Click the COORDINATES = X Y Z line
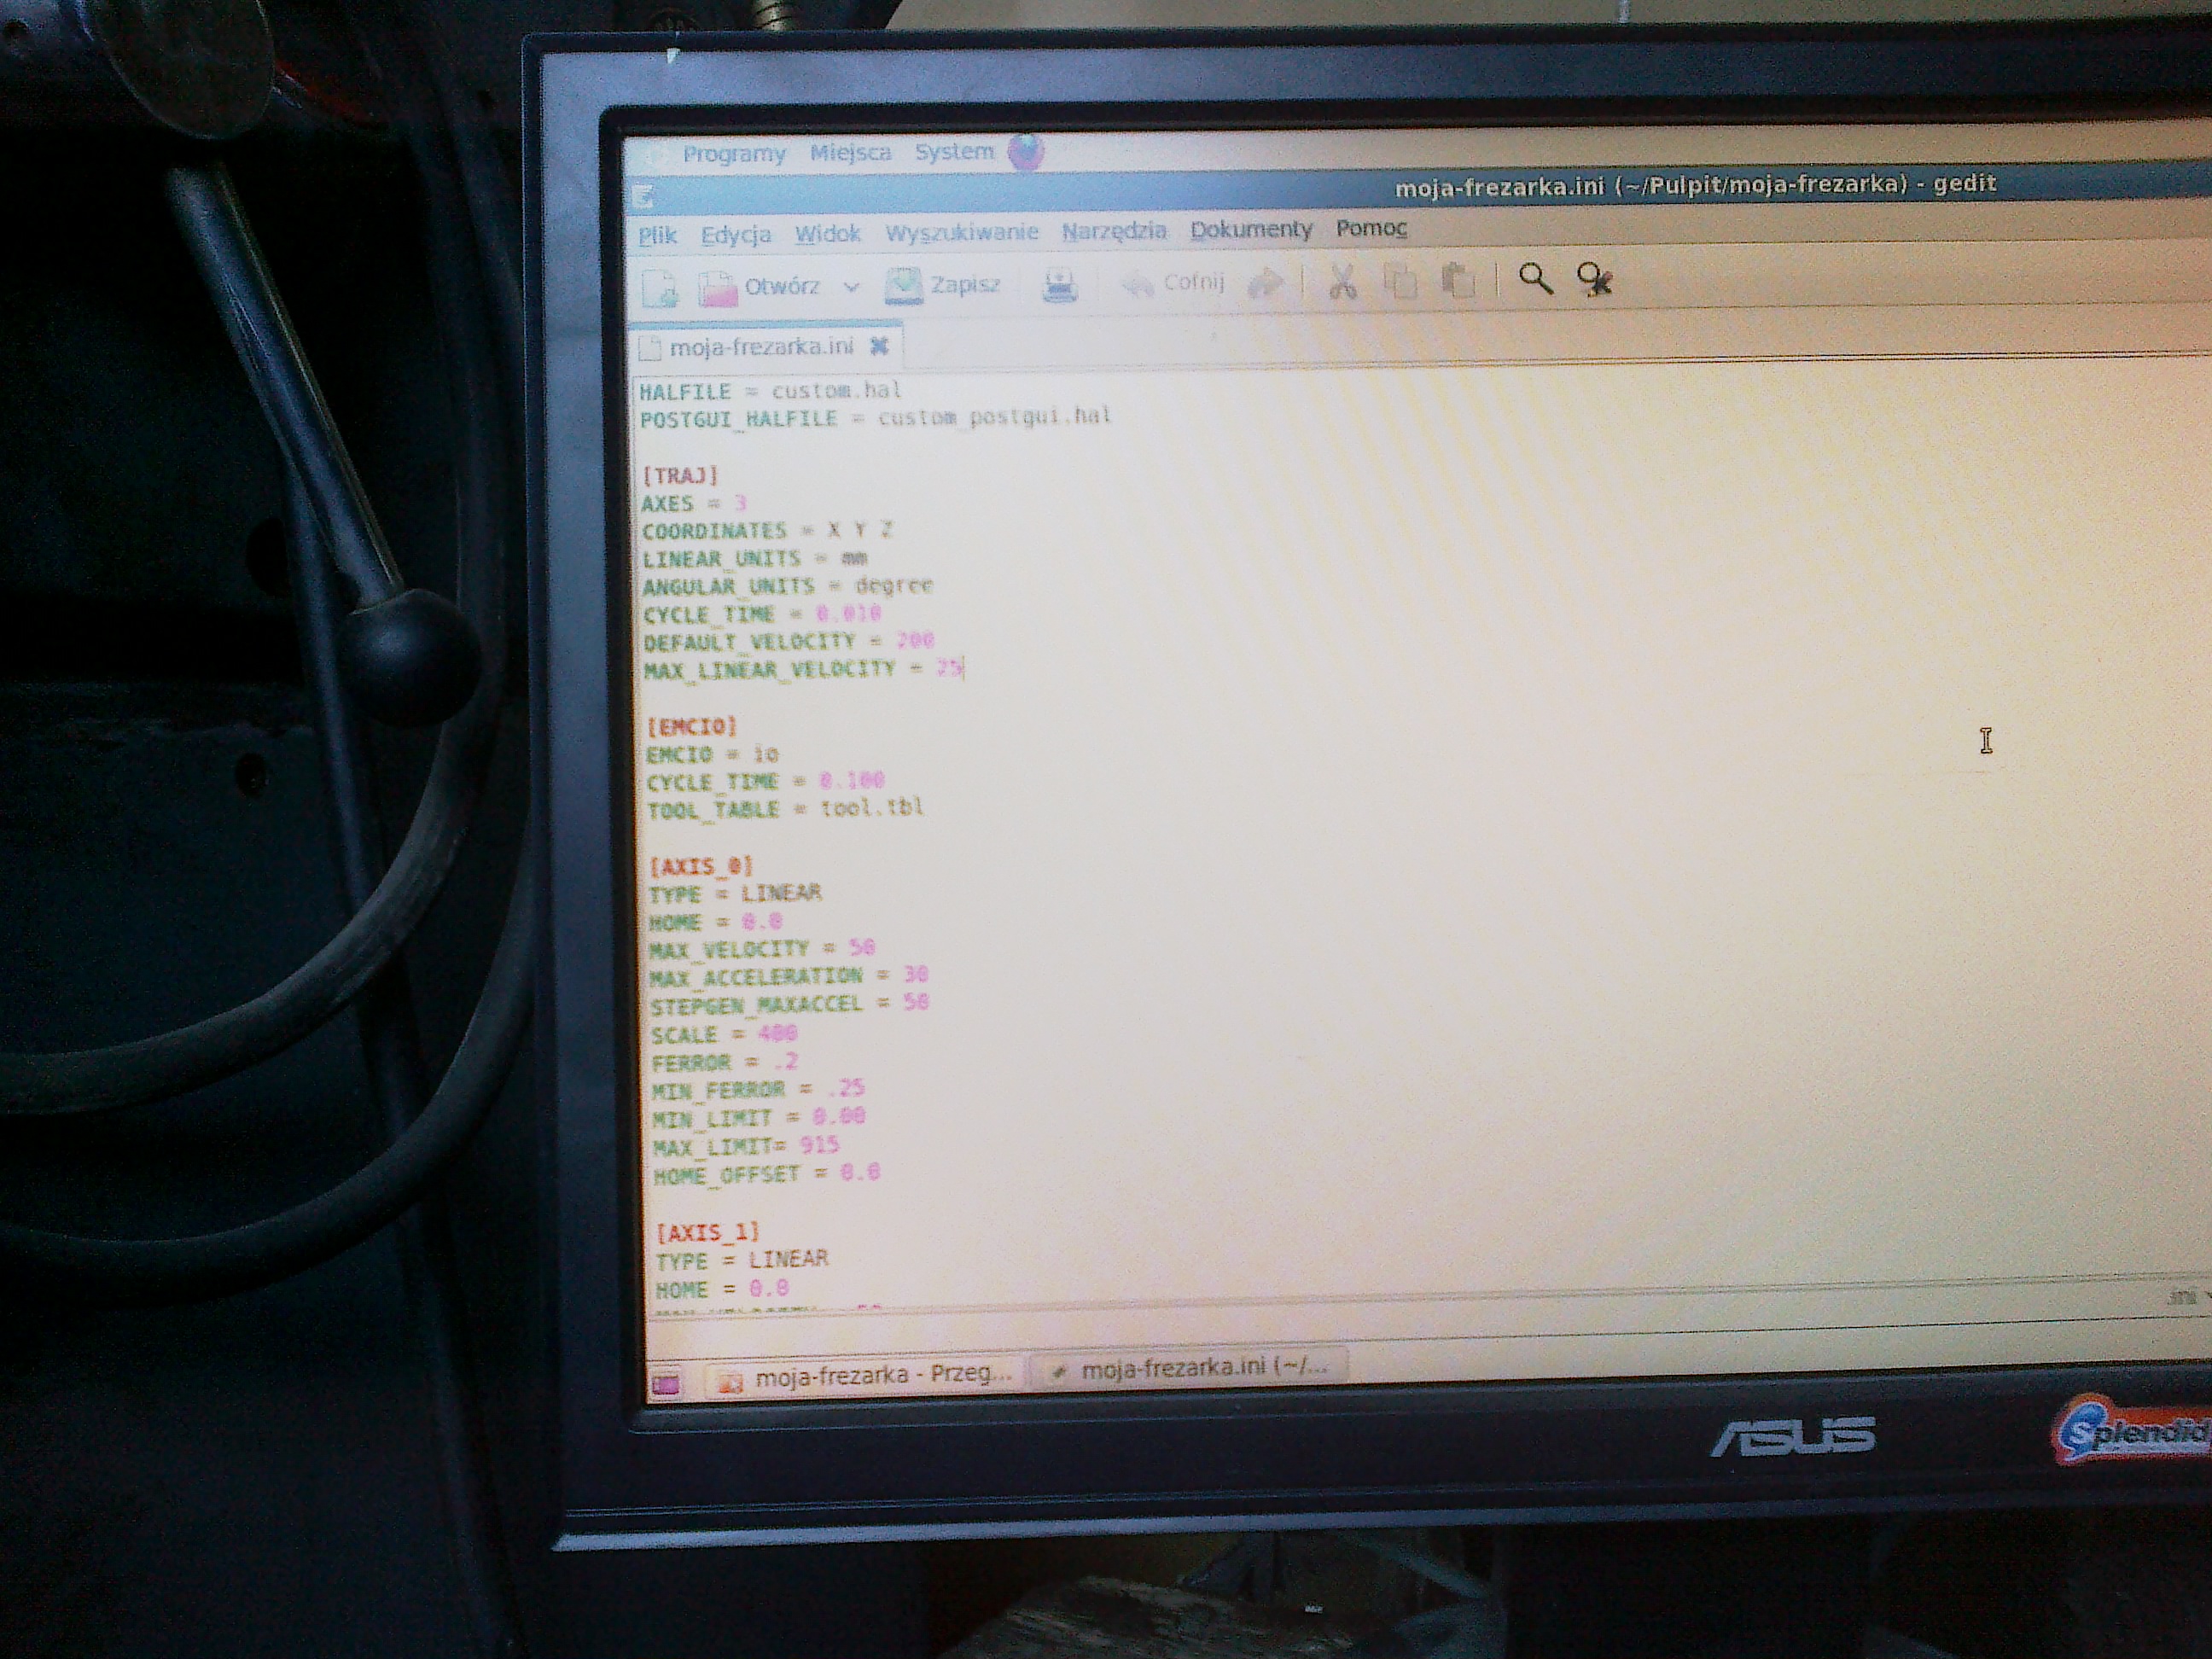This screenshot has width=2212, height=1659. [x=767, y=530]
